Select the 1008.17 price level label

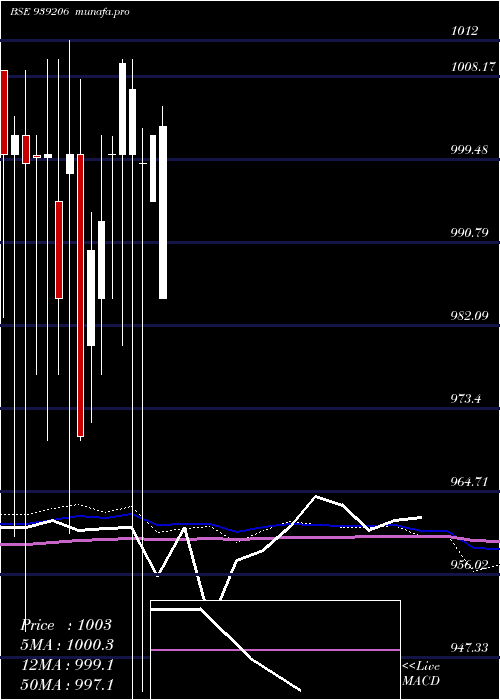473,67
